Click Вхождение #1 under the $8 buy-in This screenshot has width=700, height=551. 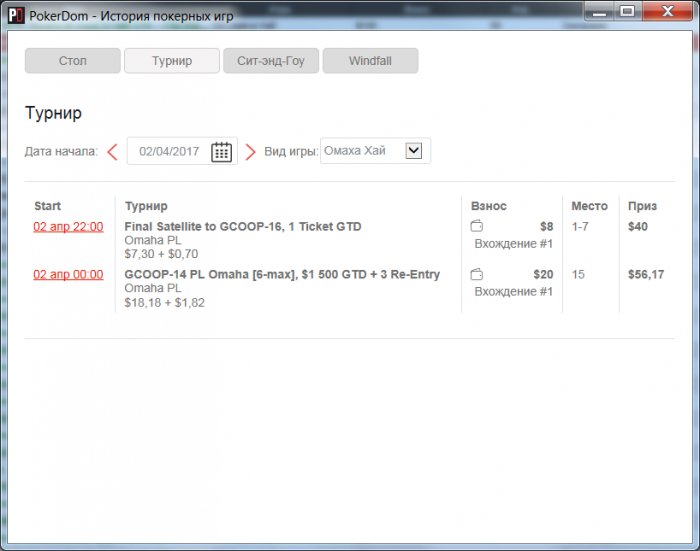[513, 244]
